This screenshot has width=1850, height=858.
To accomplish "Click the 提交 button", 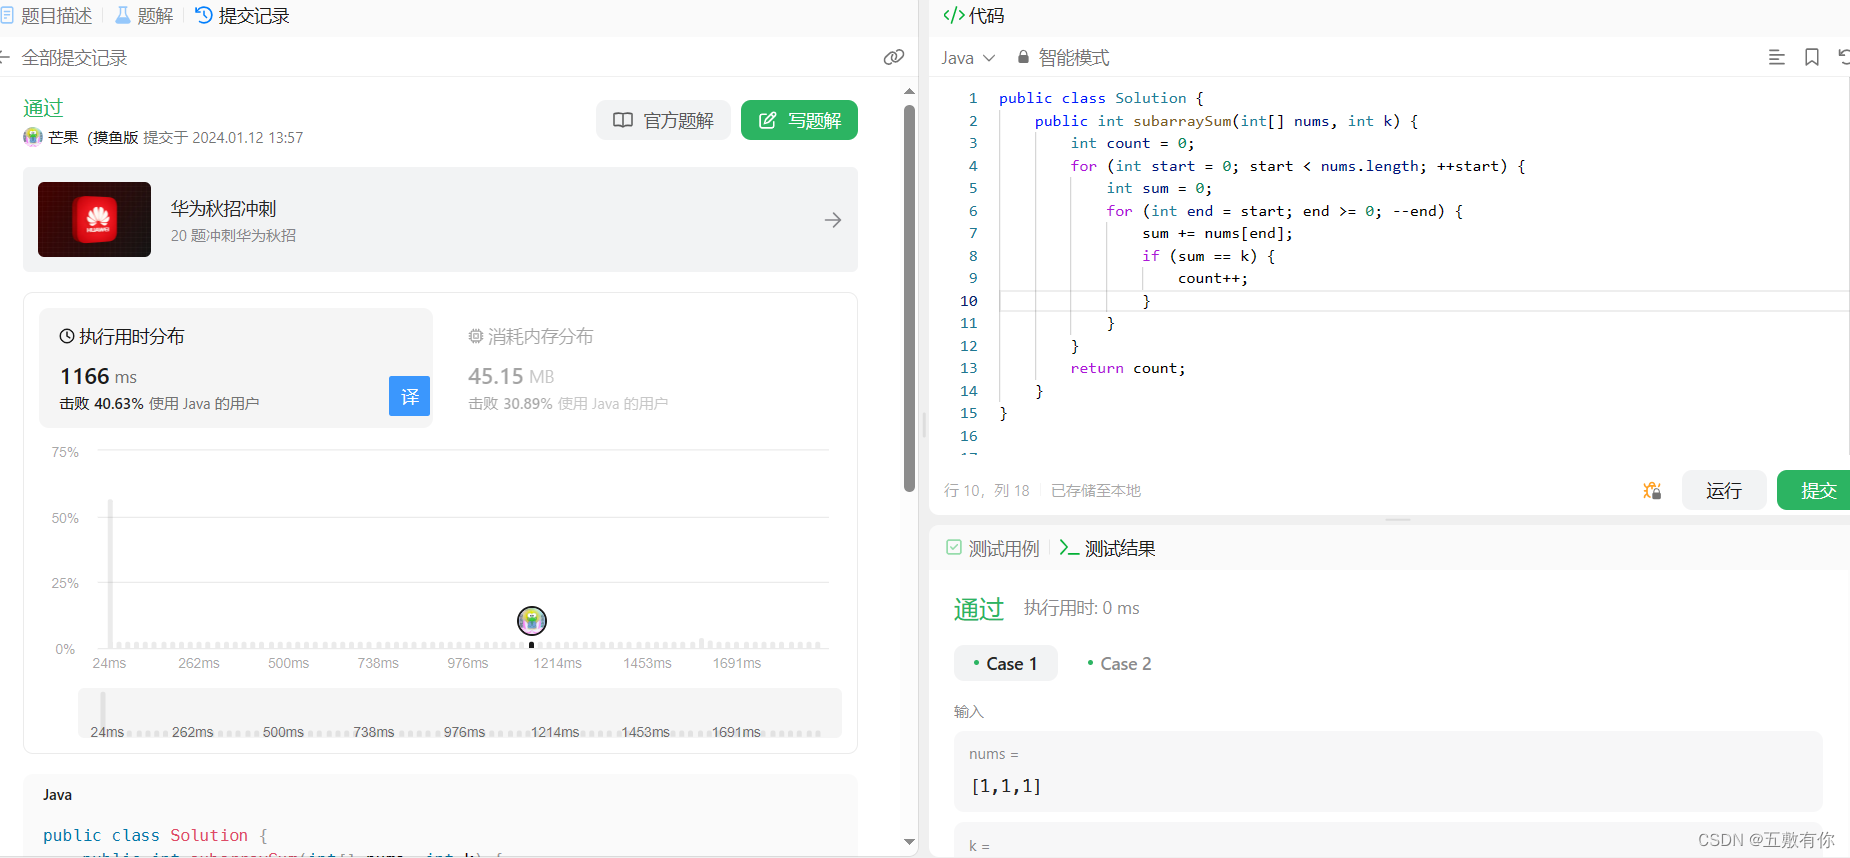I will (1814, 490).
